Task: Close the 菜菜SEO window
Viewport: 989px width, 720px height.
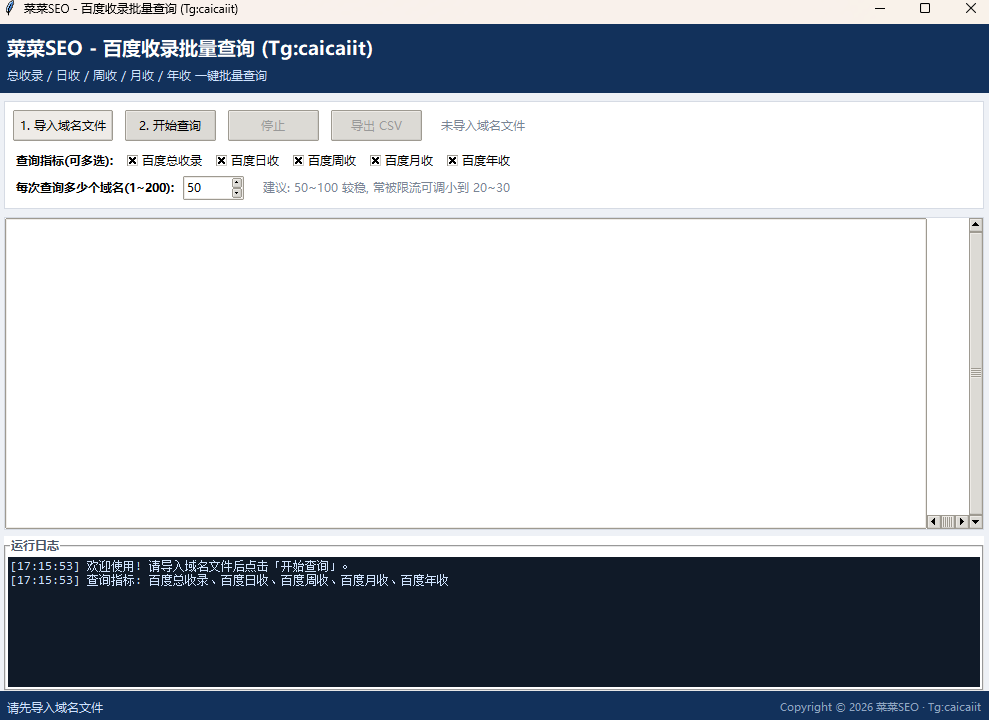Action: pyautogui.click(x=971, y=9)
